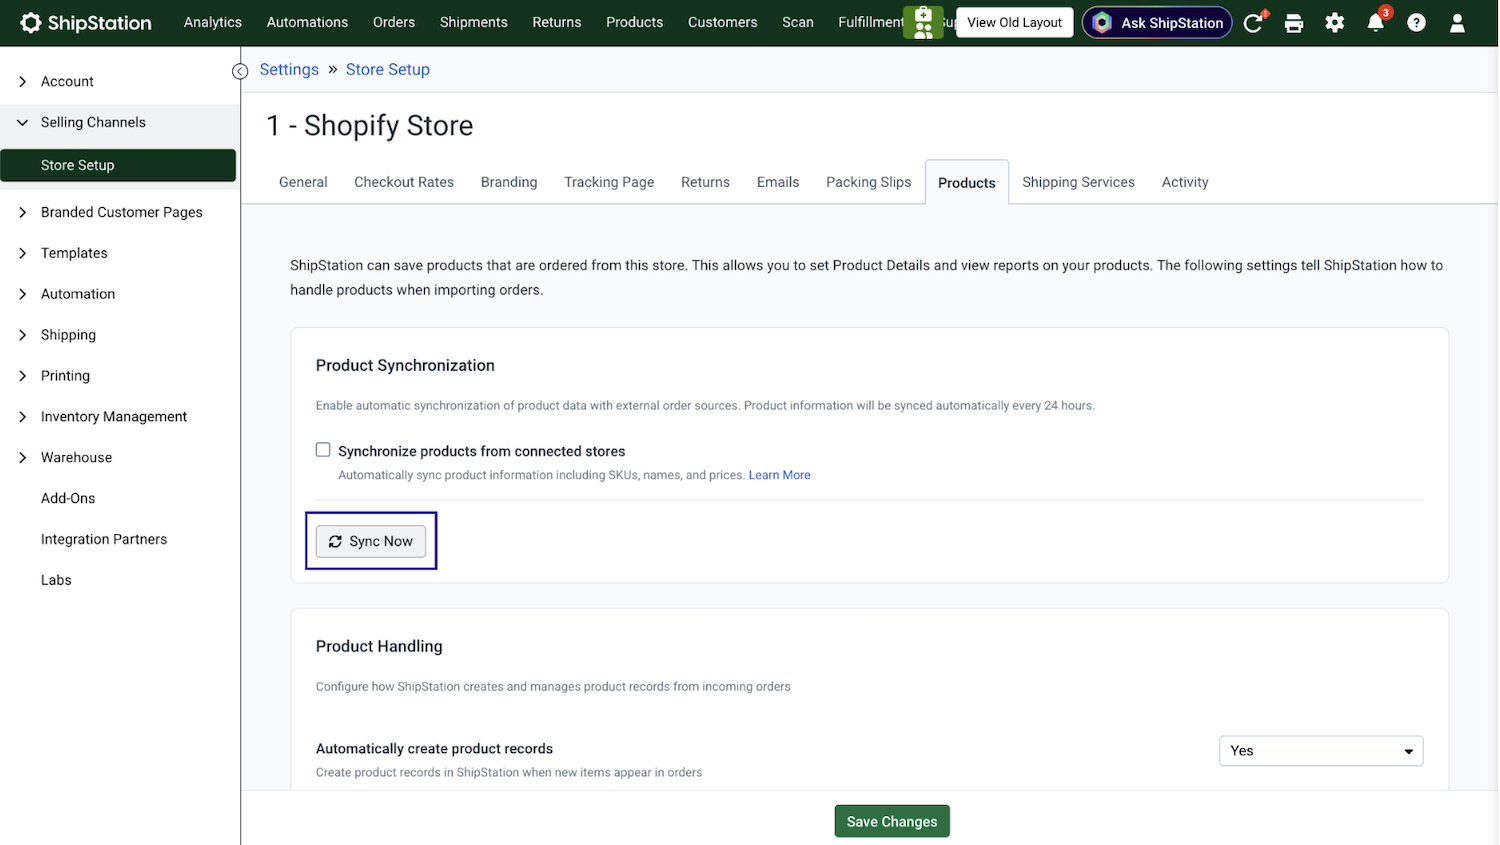The image size is (1500, 845).
Task: Click the Store Setup breadcrumb link
Action: [388, 69]
